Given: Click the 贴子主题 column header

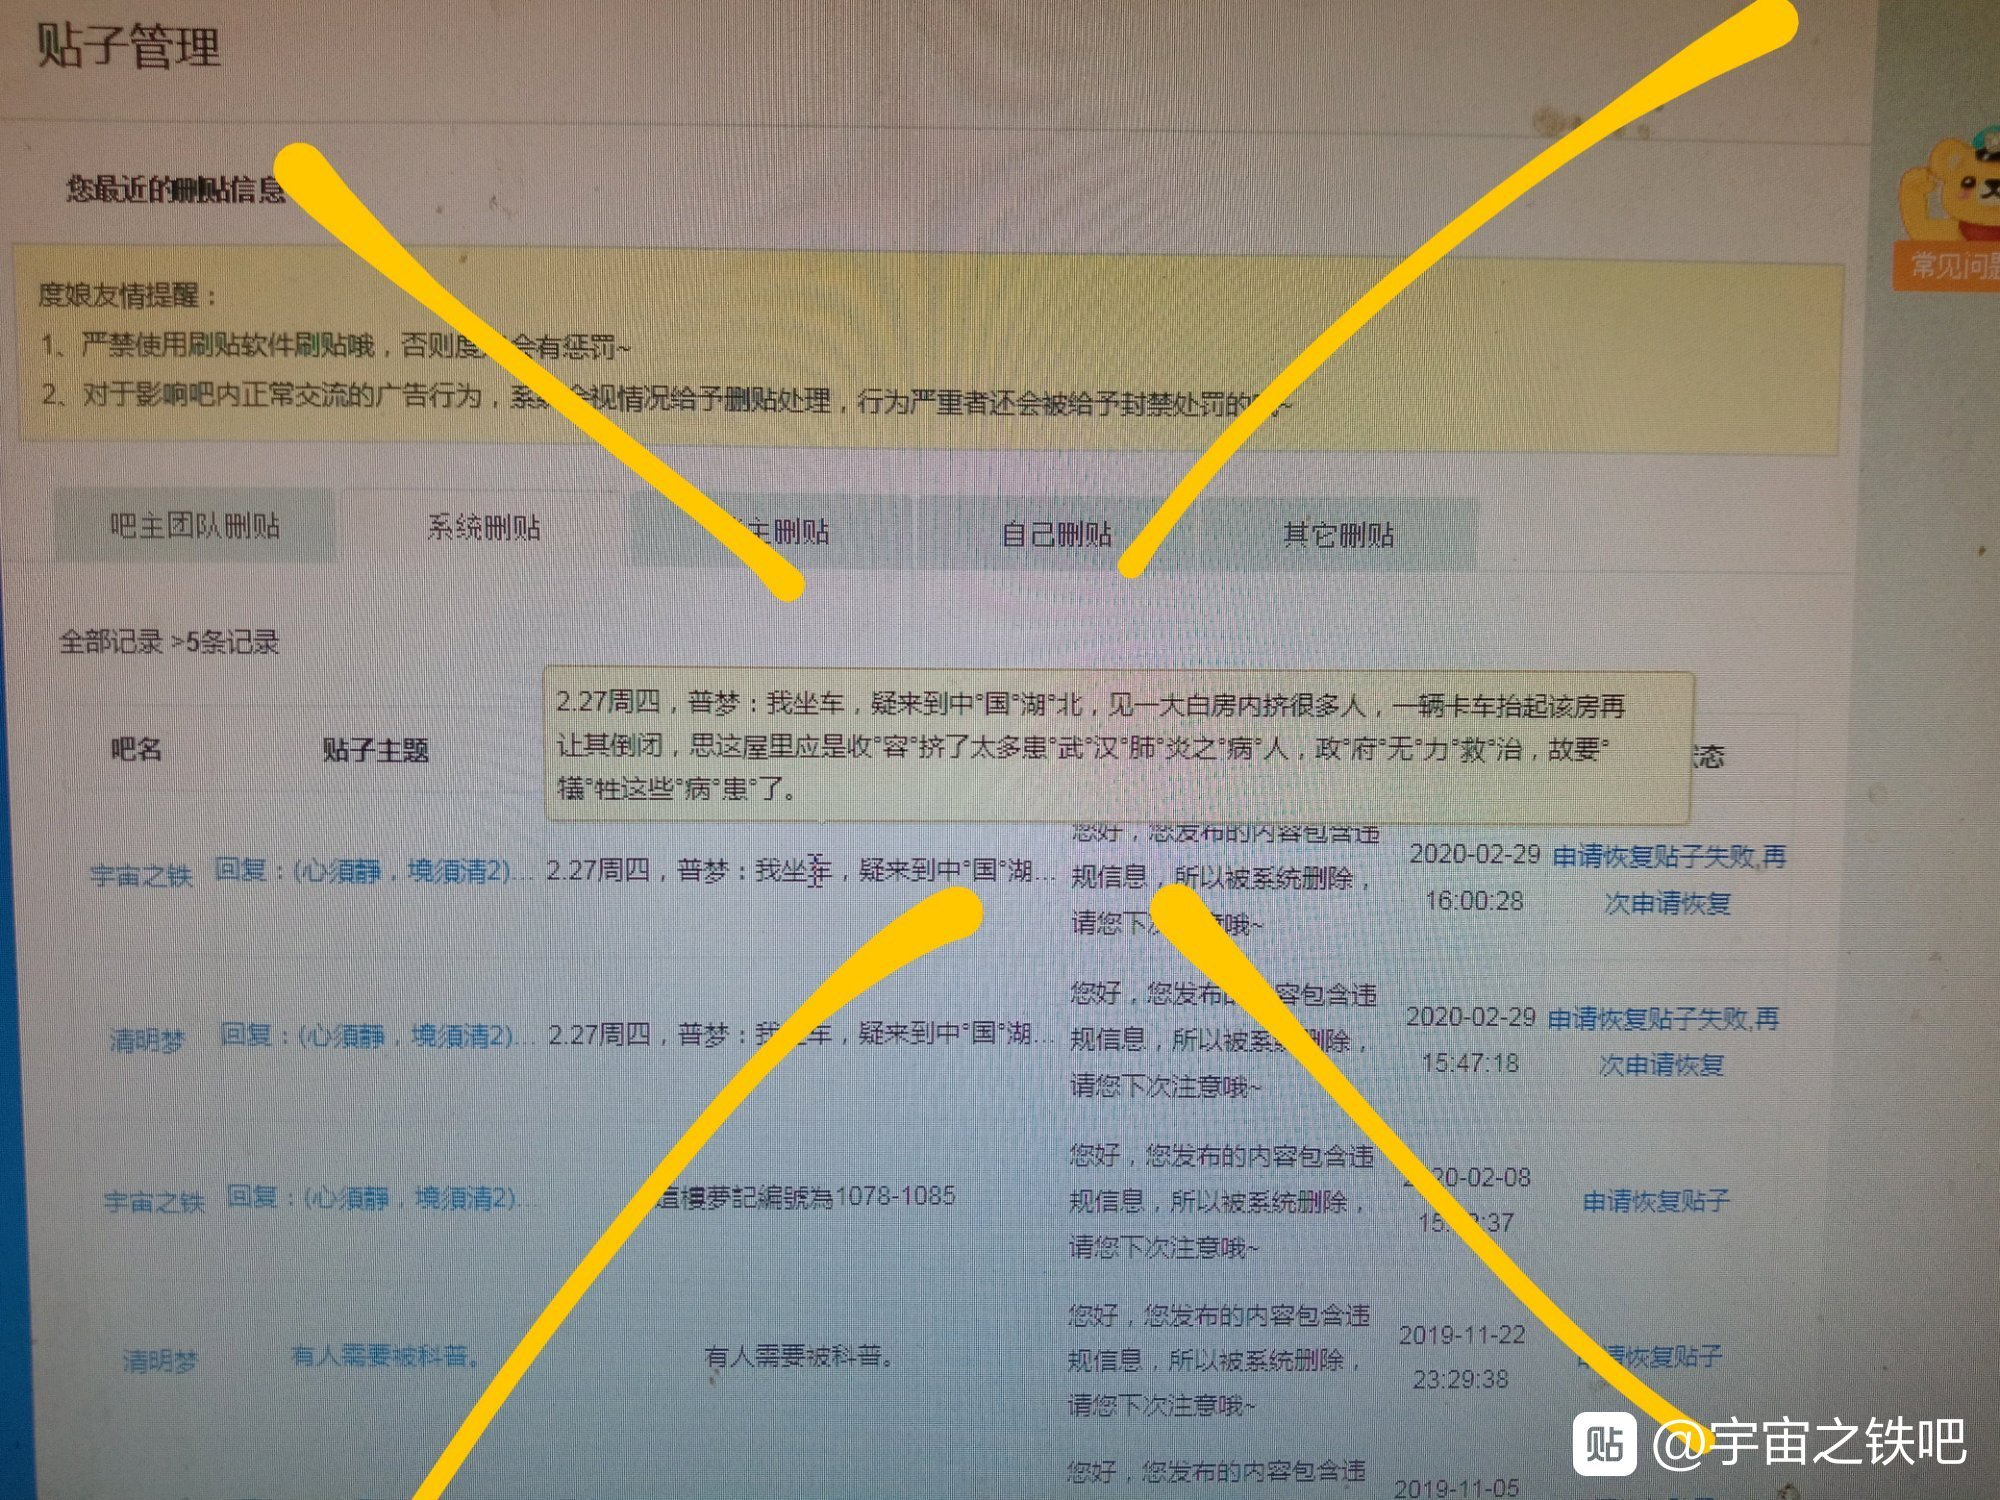Looking at the screenshot, I should coord(375,750).
